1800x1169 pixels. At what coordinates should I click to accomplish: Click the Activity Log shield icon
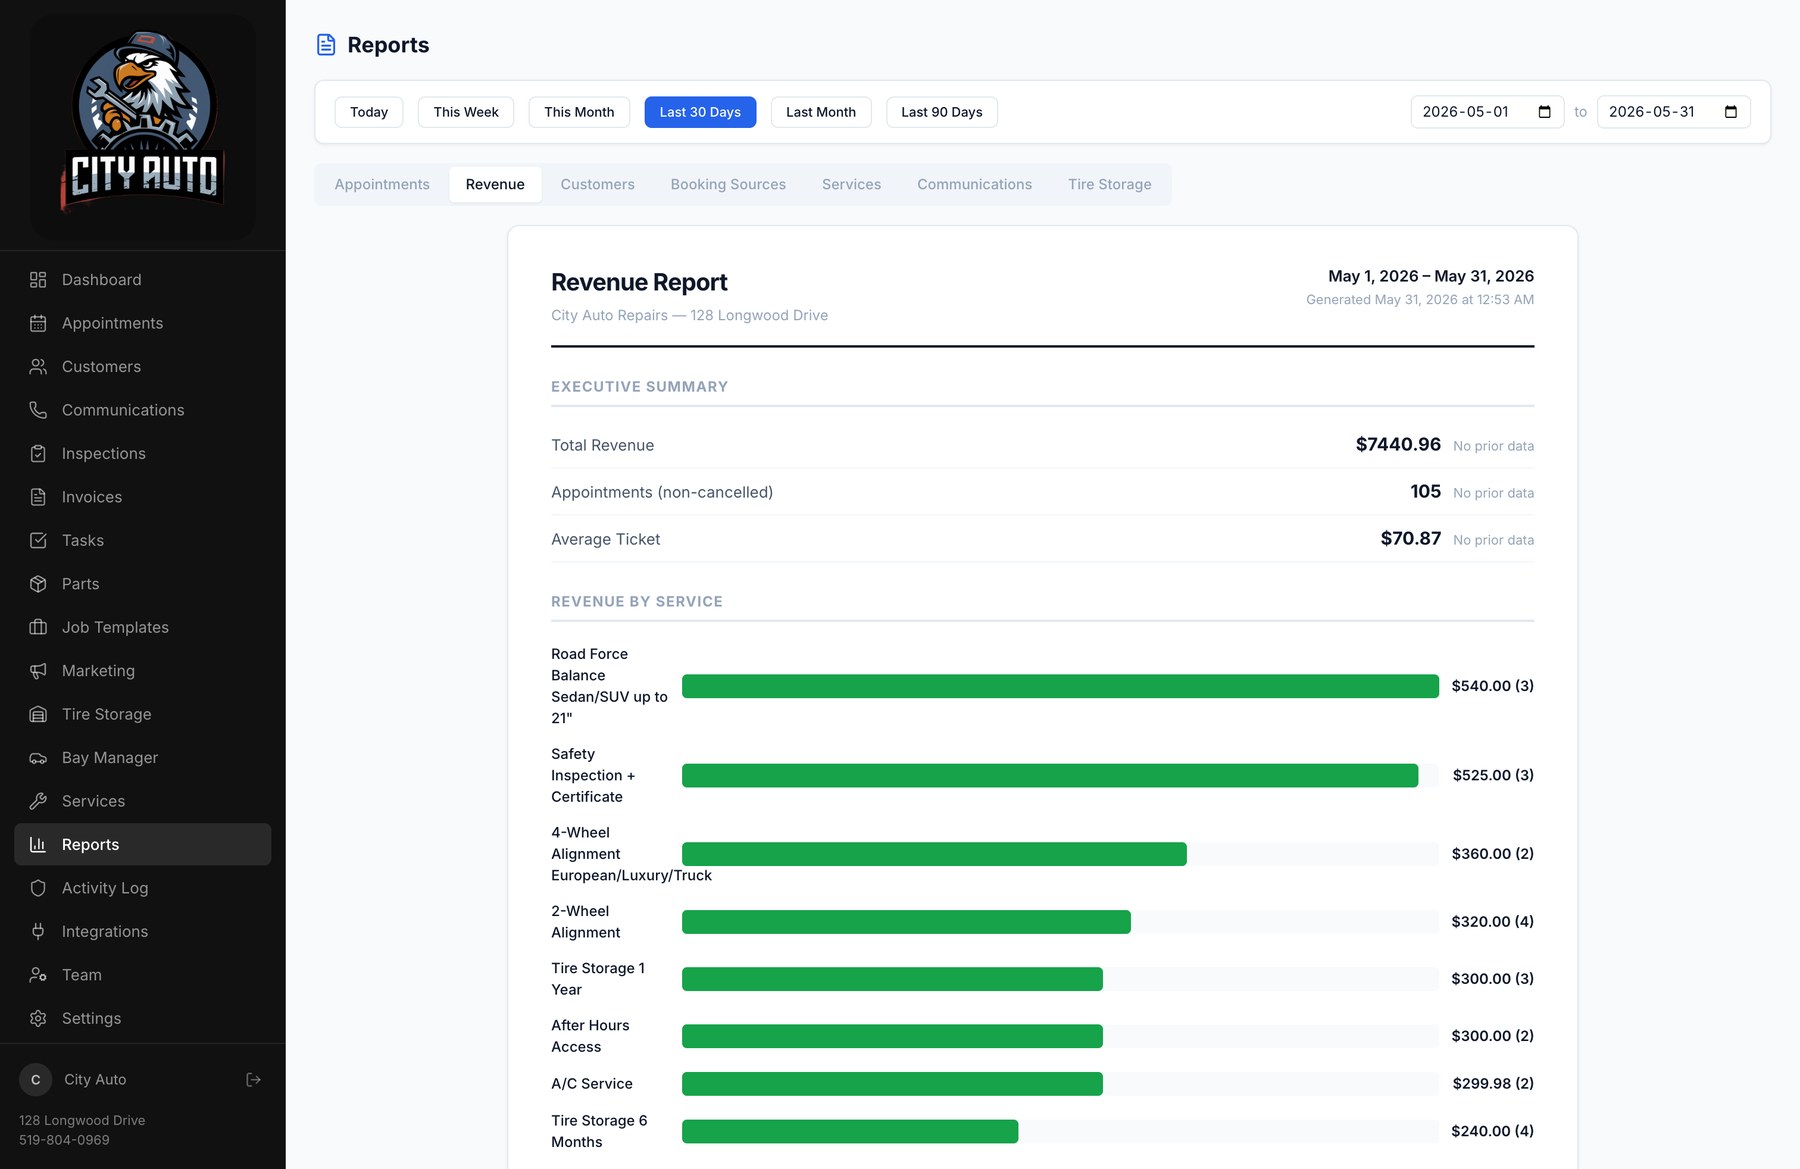[38, 888]
